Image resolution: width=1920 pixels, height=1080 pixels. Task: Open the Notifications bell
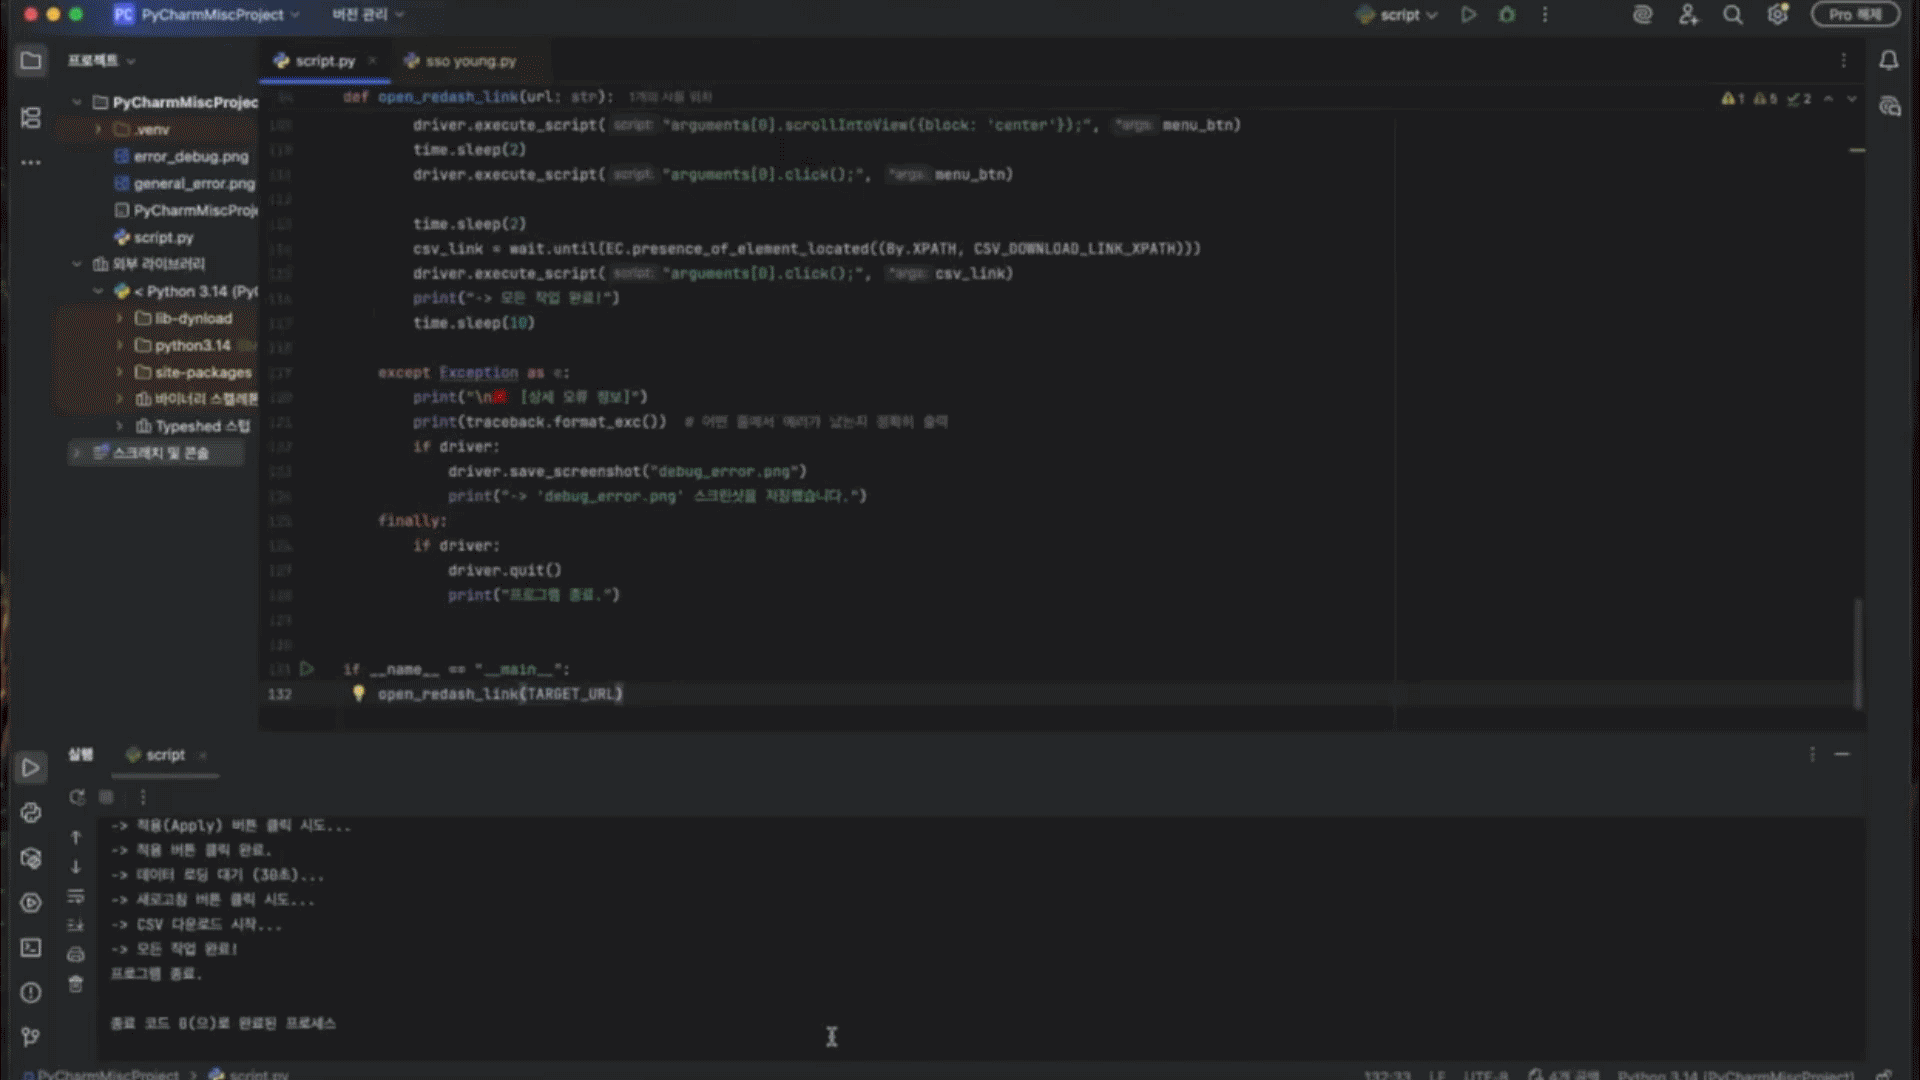coord(1888,61)
